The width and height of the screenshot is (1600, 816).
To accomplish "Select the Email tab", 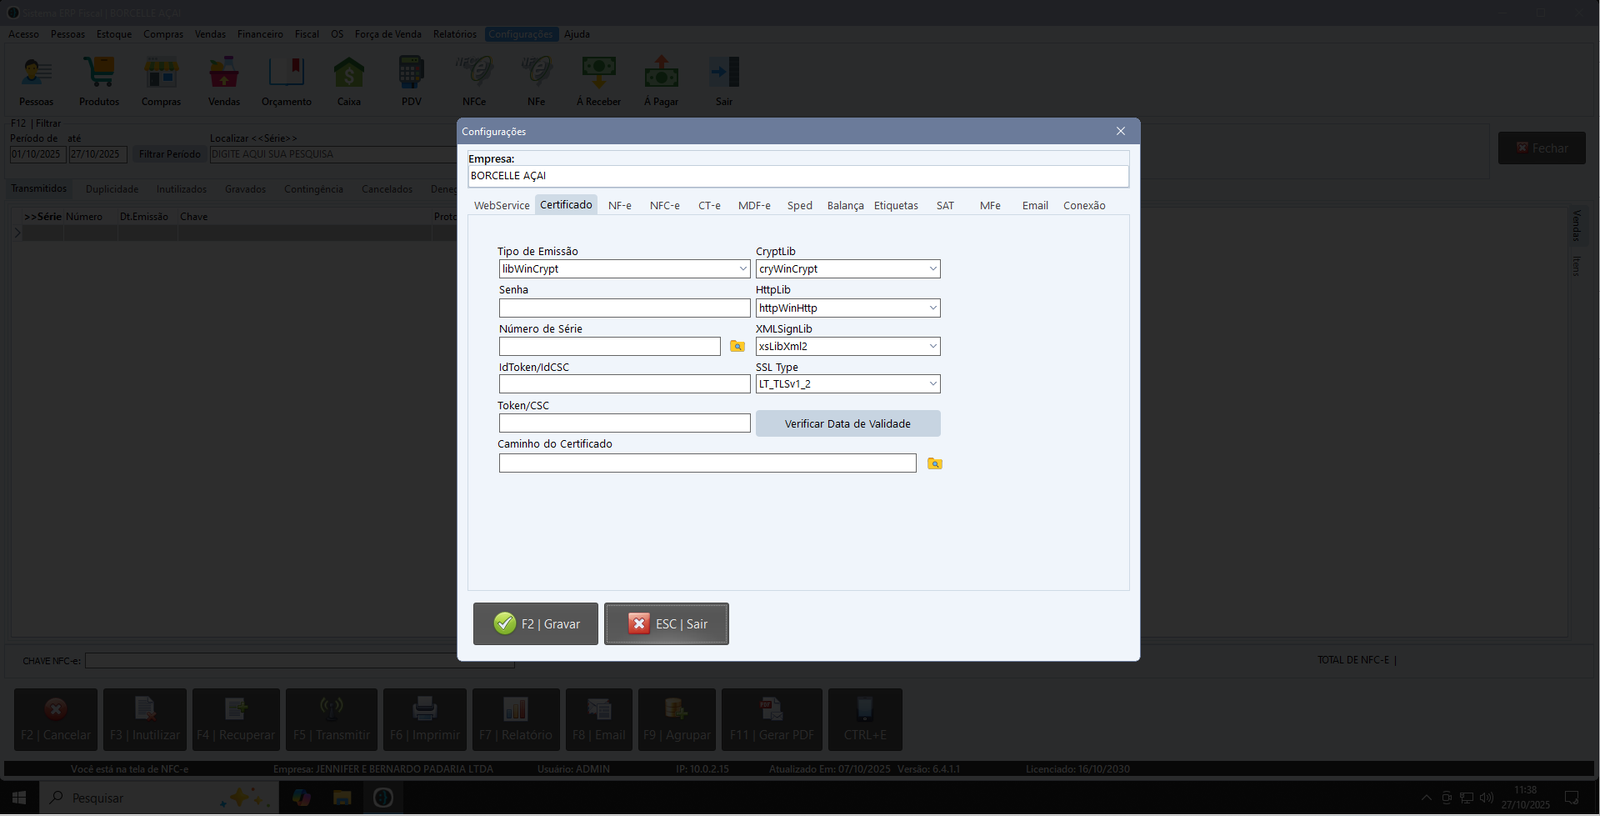I will click(1034, 205).
